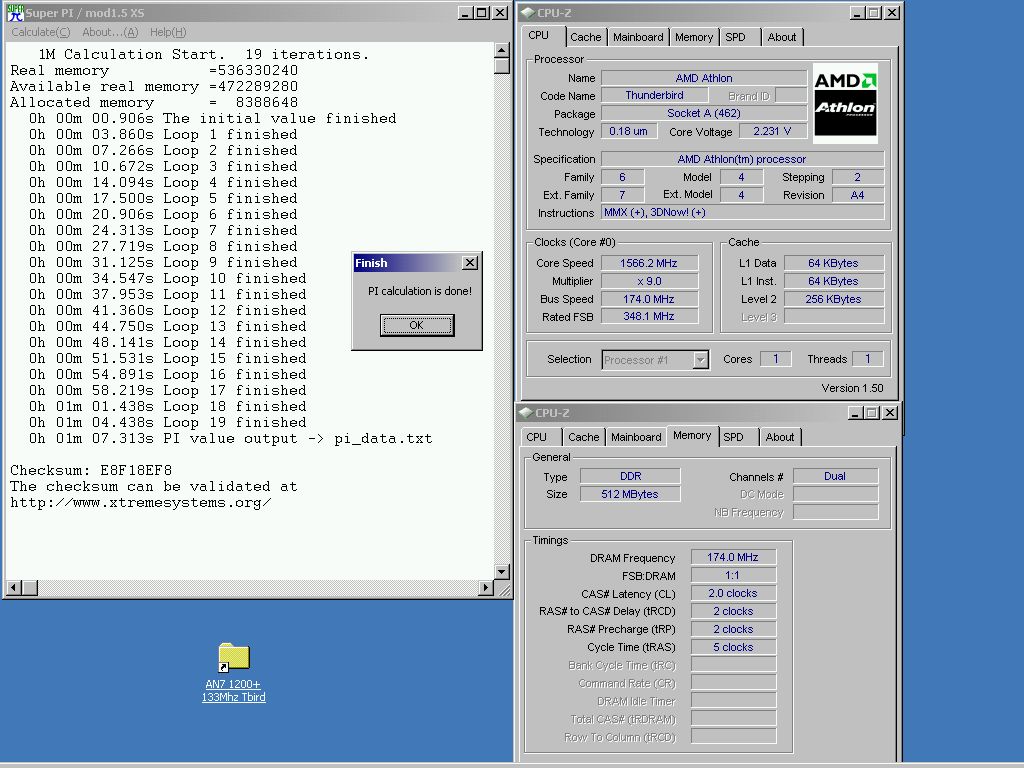The image size is (1024, 768).
Task: Click the 1M Calculation Start line
Action: tap(203, 54)
